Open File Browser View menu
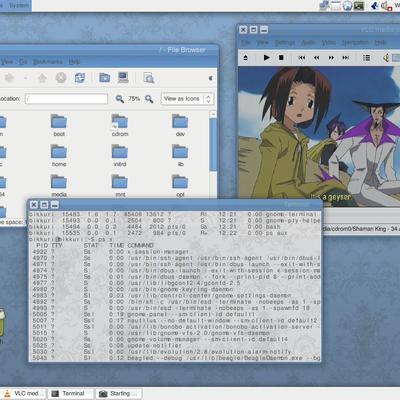400x400 pixels. tap(7, 62)
